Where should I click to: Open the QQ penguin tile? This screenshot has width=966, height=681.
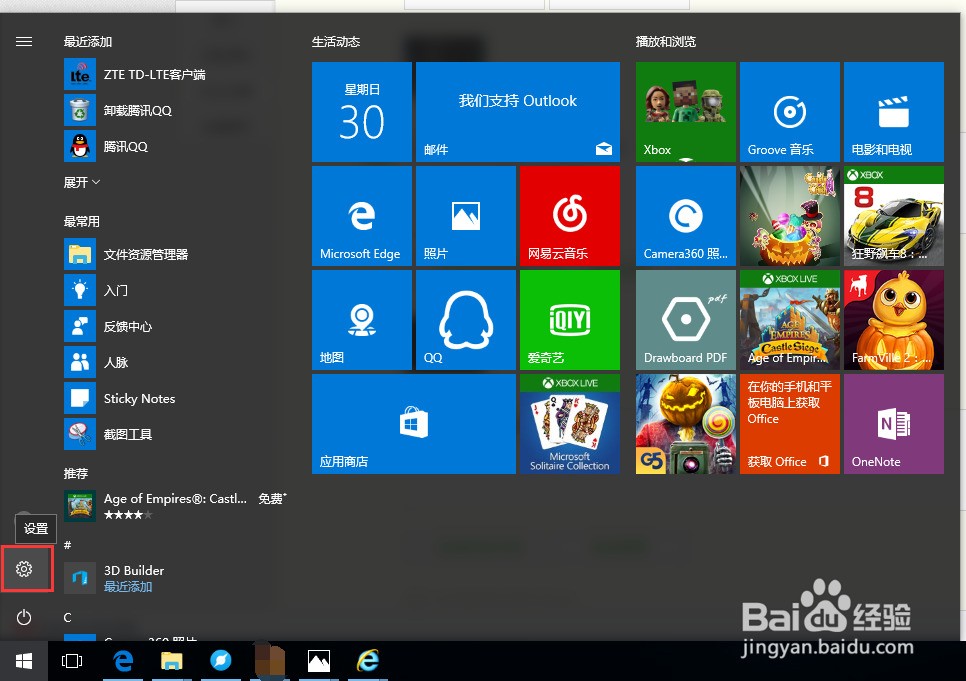coord(466,320)
